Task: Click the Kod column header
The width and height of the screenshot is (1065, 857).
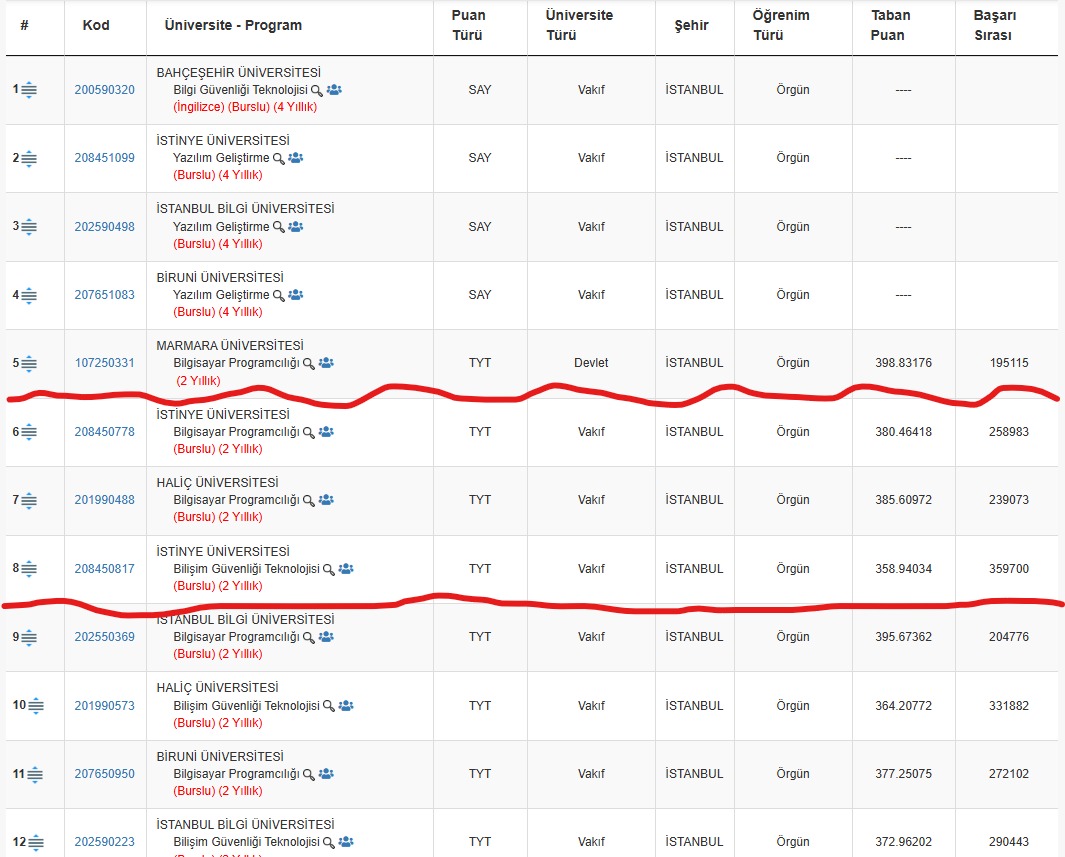Action: 96,25
